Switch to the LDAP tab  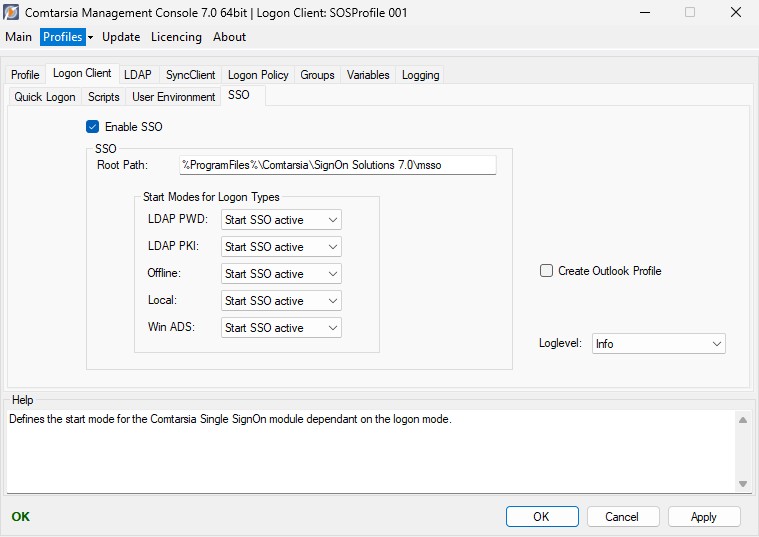(137, 75)
